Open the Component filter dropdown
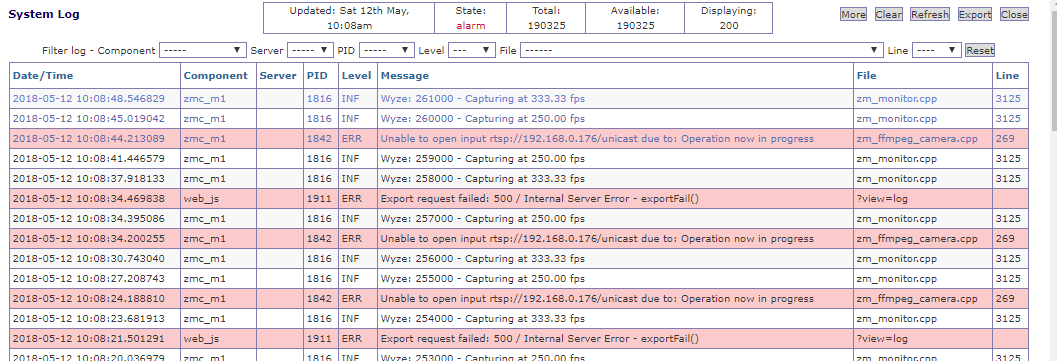This screenshot has width=1057, height=361. click(x=203, y=50)
